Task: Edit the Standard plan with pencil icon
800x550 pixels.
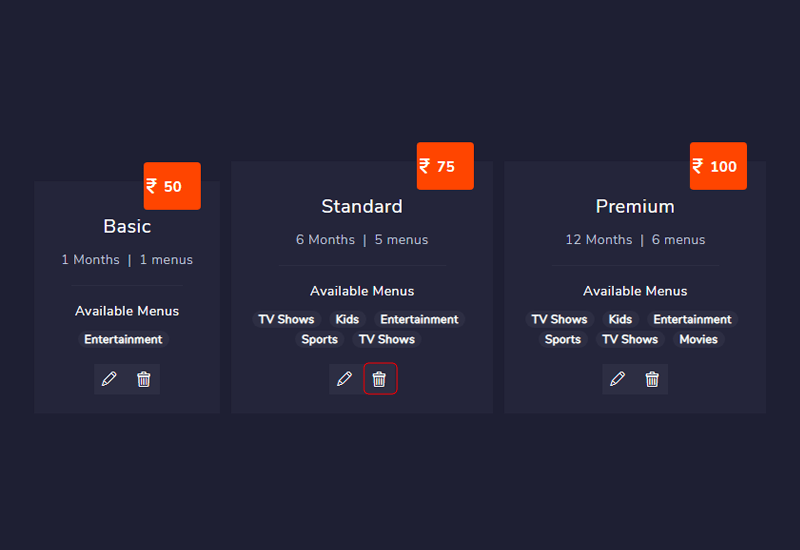Action: [345, 379]
